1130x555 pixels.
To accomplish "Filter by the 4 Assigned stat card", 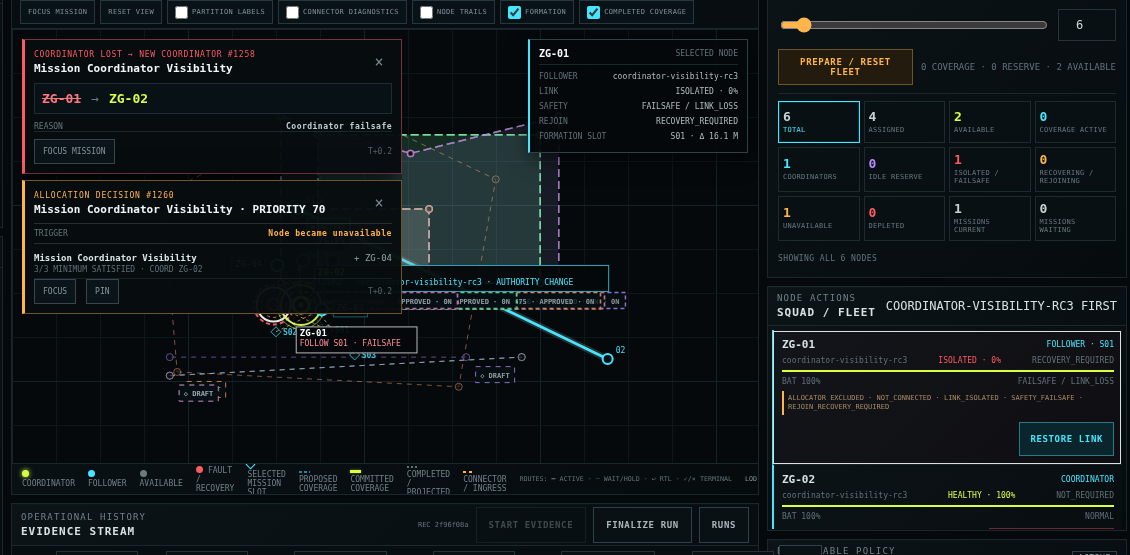I will (x=904, y=123).
